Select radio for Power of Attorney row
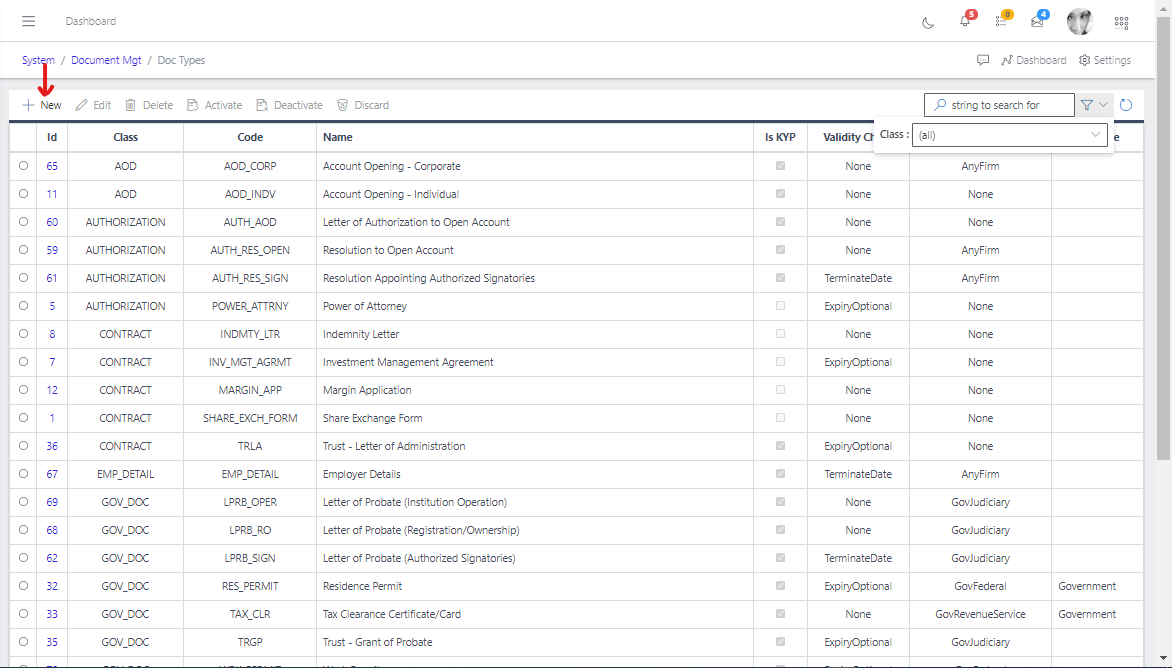 click(24, 306)
